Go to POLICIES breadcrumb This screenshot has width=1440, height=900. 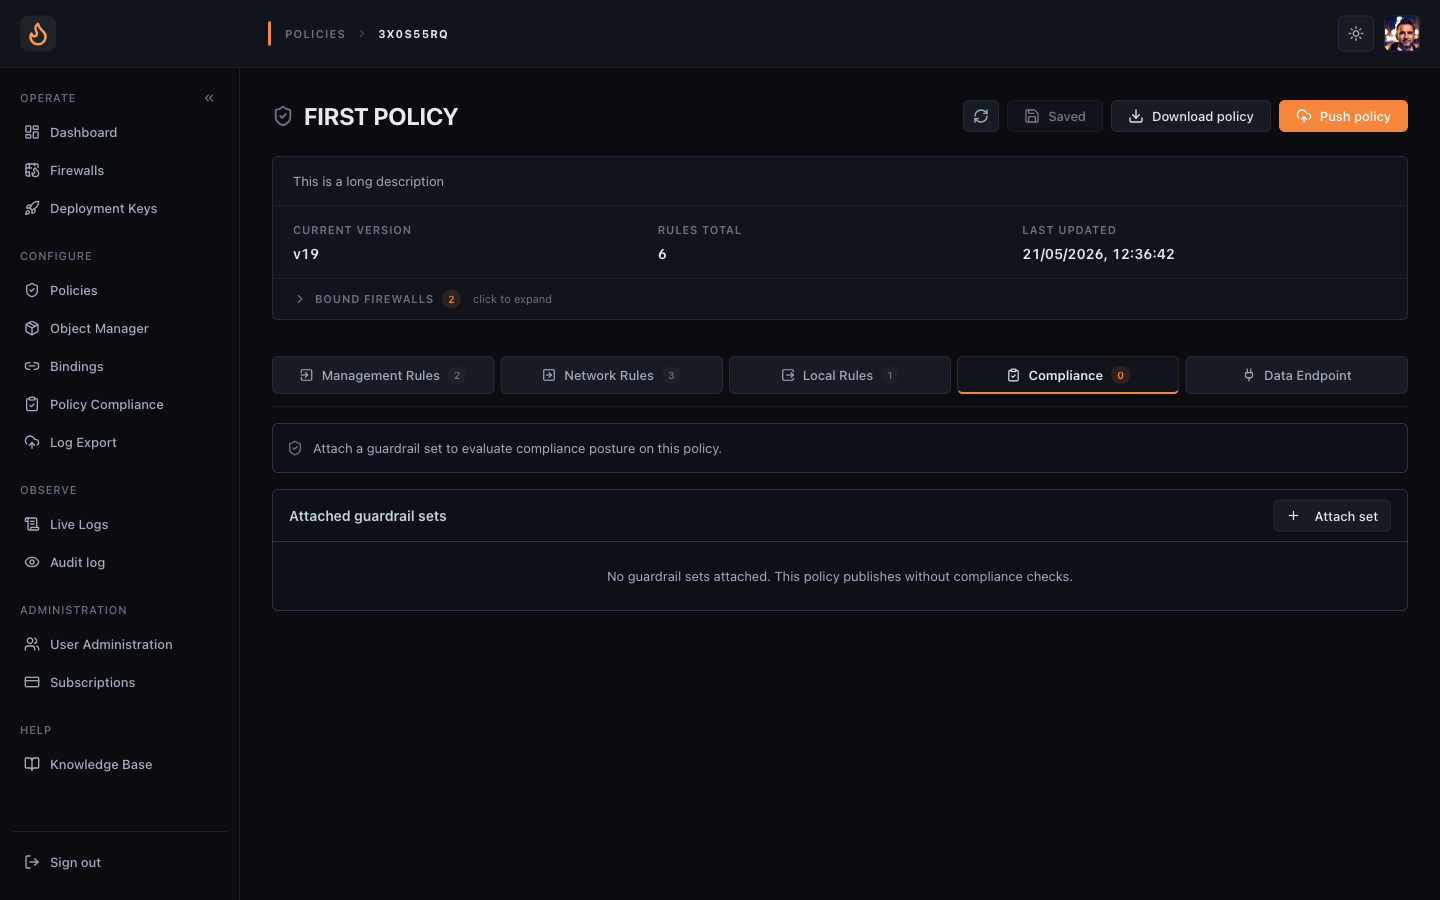[x=315, y=34]
